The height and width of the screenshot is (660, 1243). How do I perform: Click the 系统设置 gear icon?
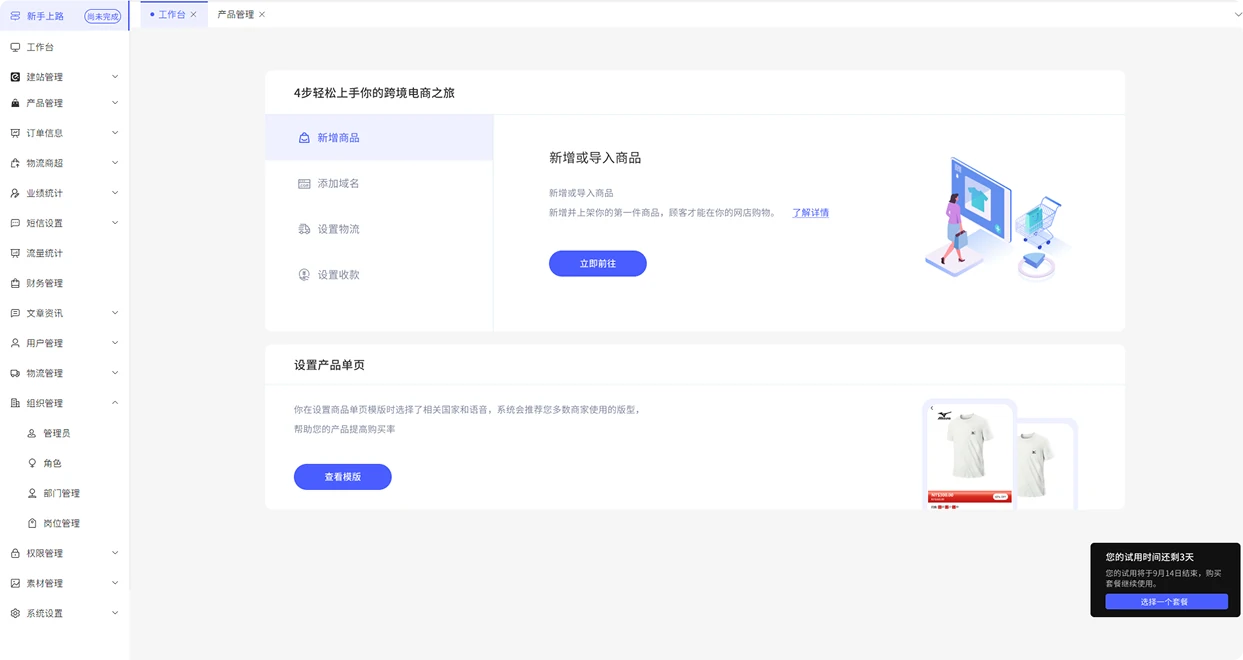(15, 613)
